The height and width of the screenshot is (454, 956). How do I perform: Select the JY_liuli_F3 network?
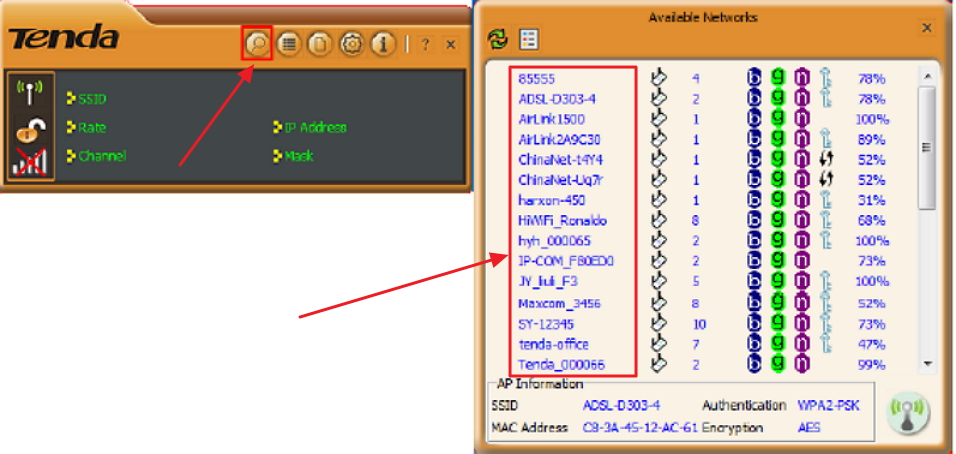[548, 282]
